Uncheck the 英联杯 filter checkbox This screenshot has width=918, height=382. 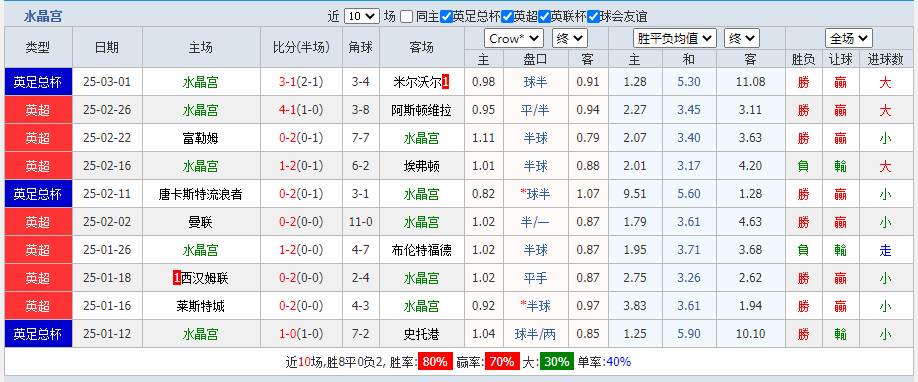544,17
